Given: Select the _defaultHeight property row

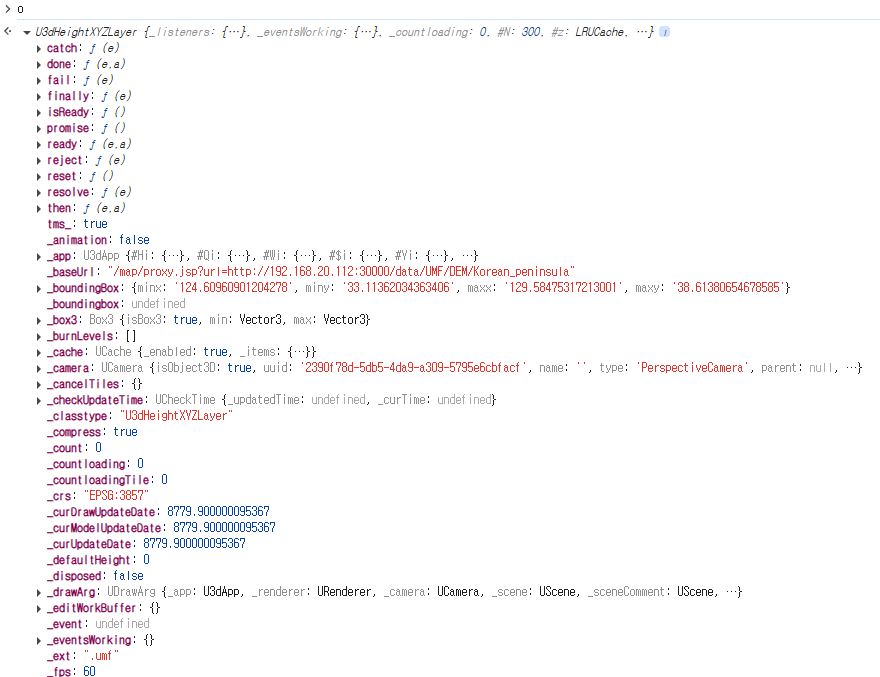Looking at the screenshot, I should (98, 560).
